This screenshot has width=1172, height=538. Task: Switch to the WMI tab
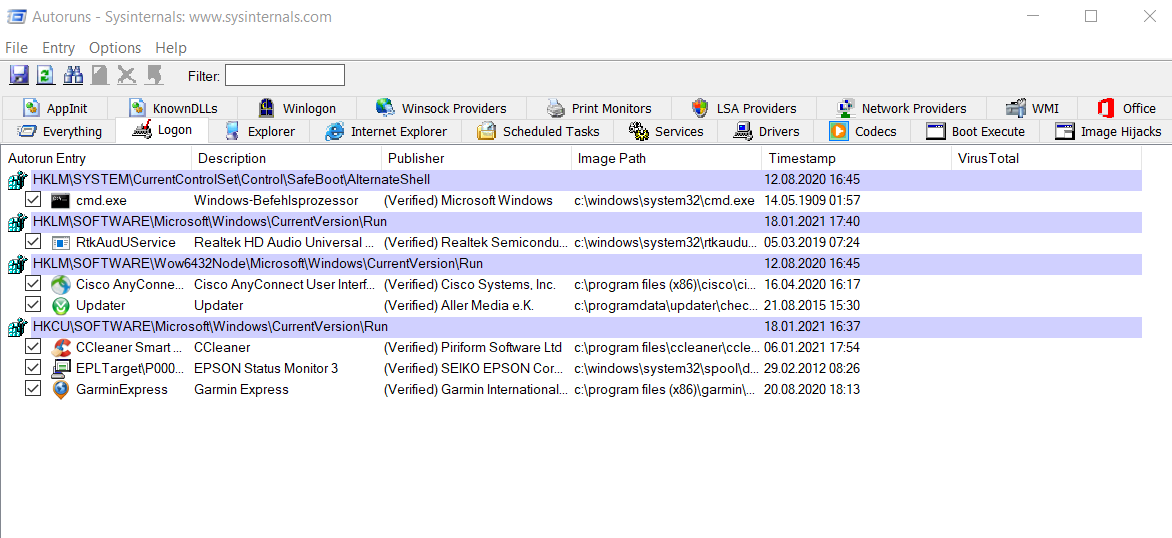pos(1032,108)
